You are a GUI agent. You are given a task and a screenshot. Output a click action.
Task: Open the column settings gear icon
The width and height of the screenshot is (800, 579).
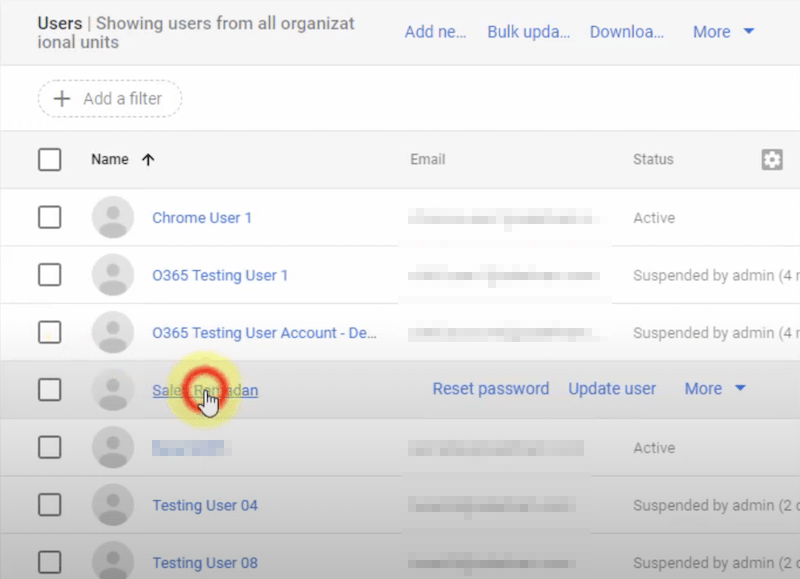pos(771,159)
